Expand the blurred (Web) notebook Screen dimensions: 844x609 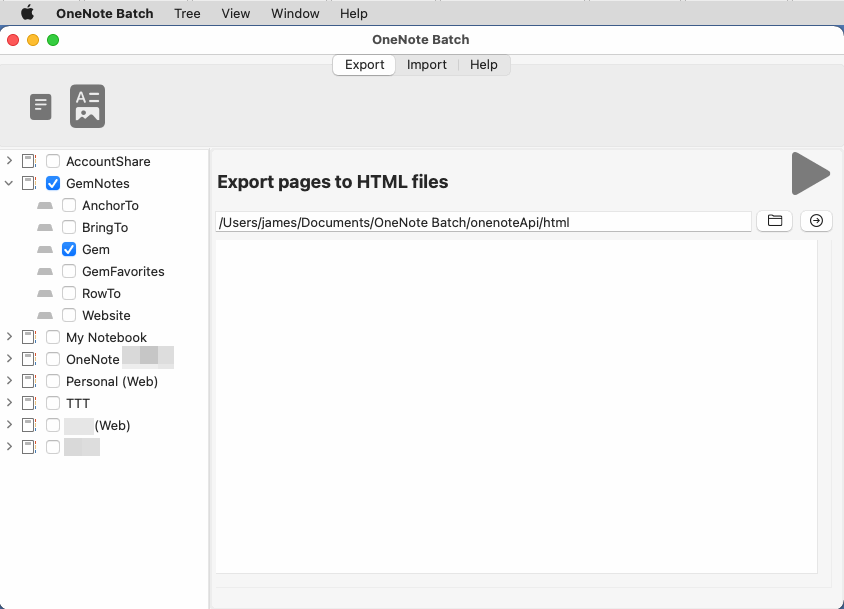pos(9,424)
